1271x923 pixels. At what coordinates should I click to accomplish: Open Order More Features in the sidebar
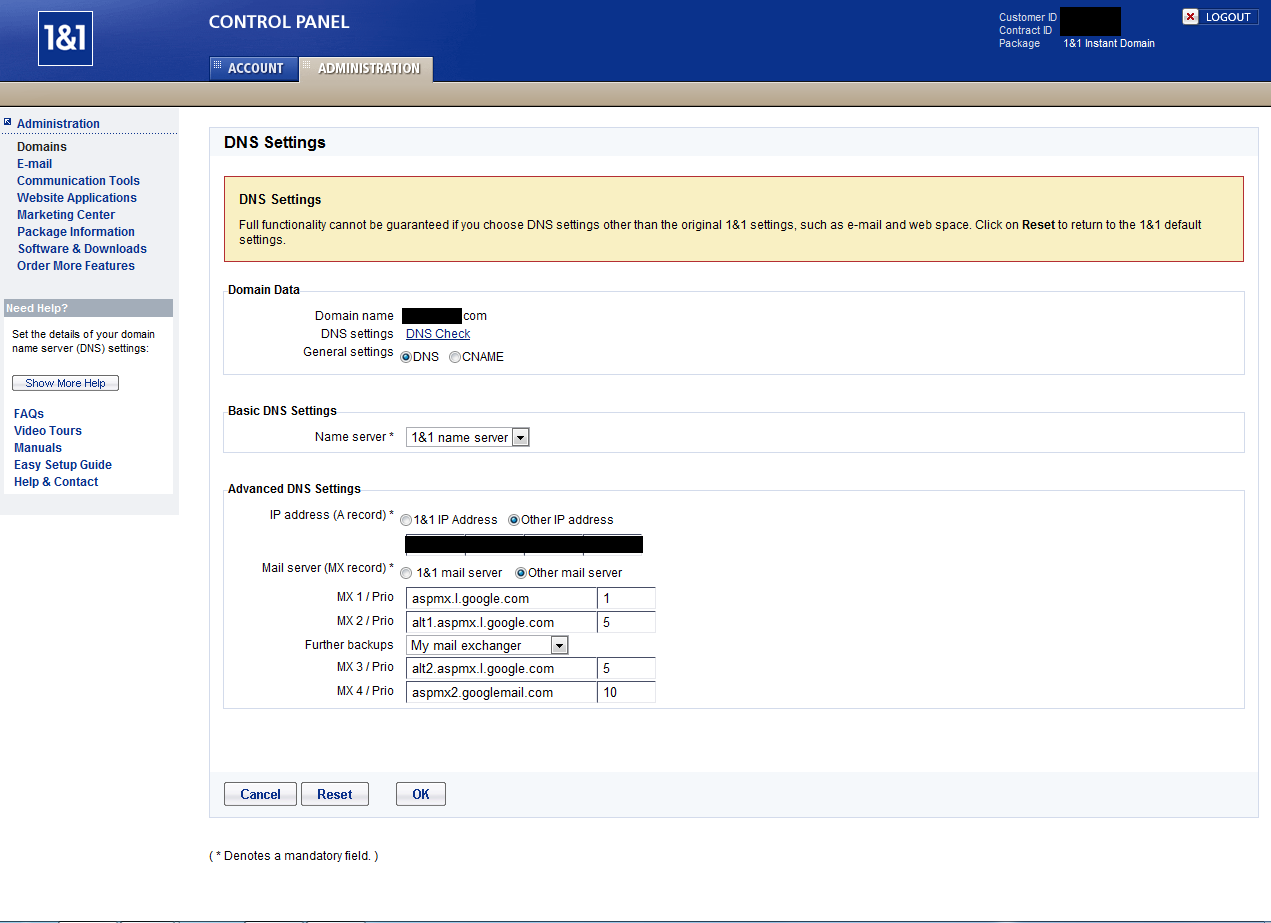(x=76, y=266)
